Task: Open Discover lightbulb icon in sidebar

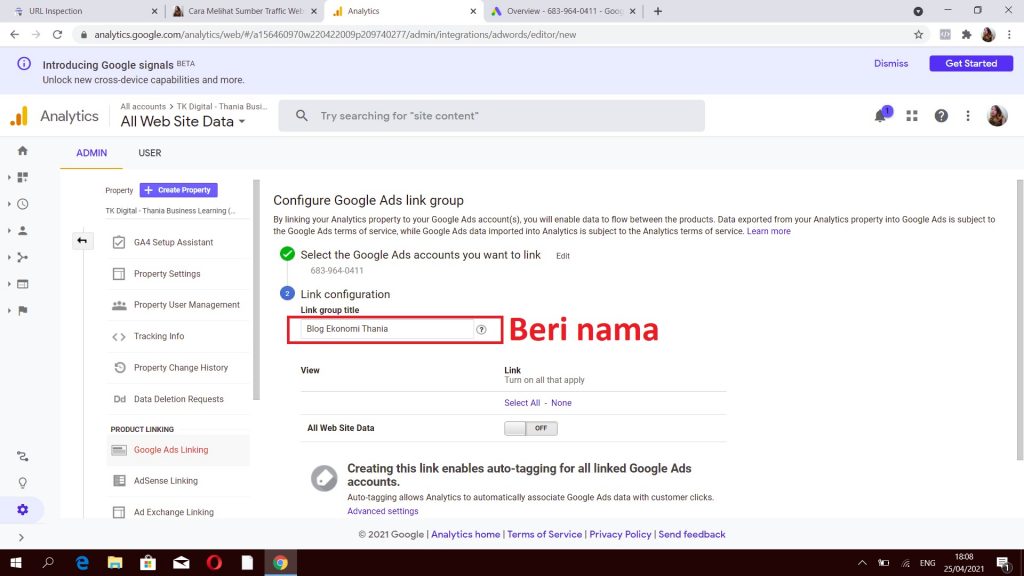Action: click(x=23, y=483)
